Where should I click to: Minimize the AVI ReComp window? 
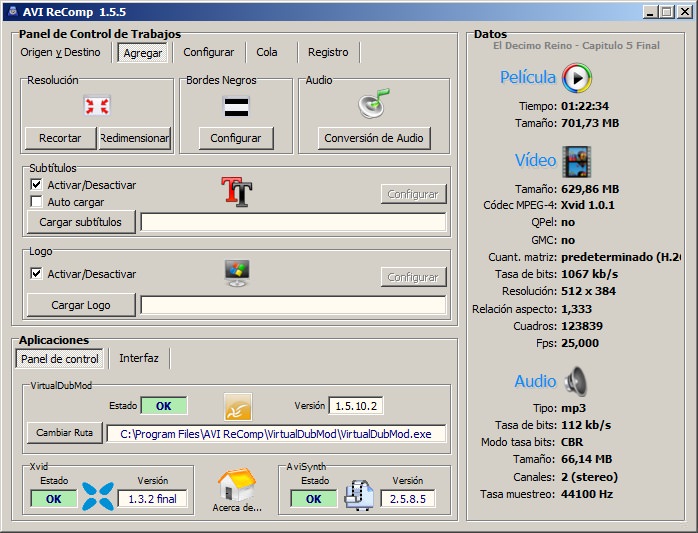coord(650,12)
